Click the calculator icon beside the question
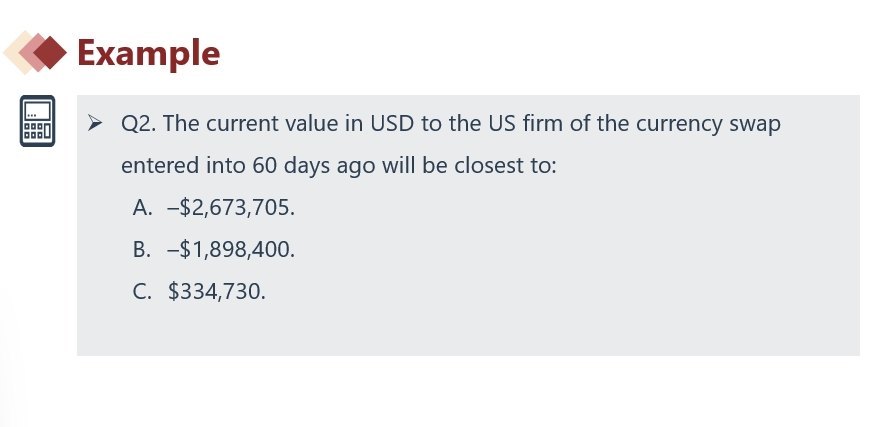 37,121
